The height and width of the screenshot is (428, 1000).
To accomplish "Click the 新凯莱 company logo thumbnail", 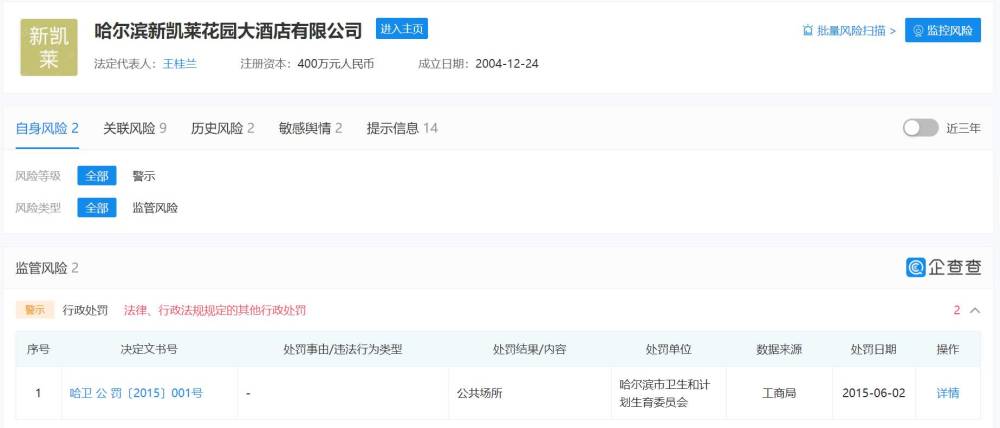I will coord(49,47).
